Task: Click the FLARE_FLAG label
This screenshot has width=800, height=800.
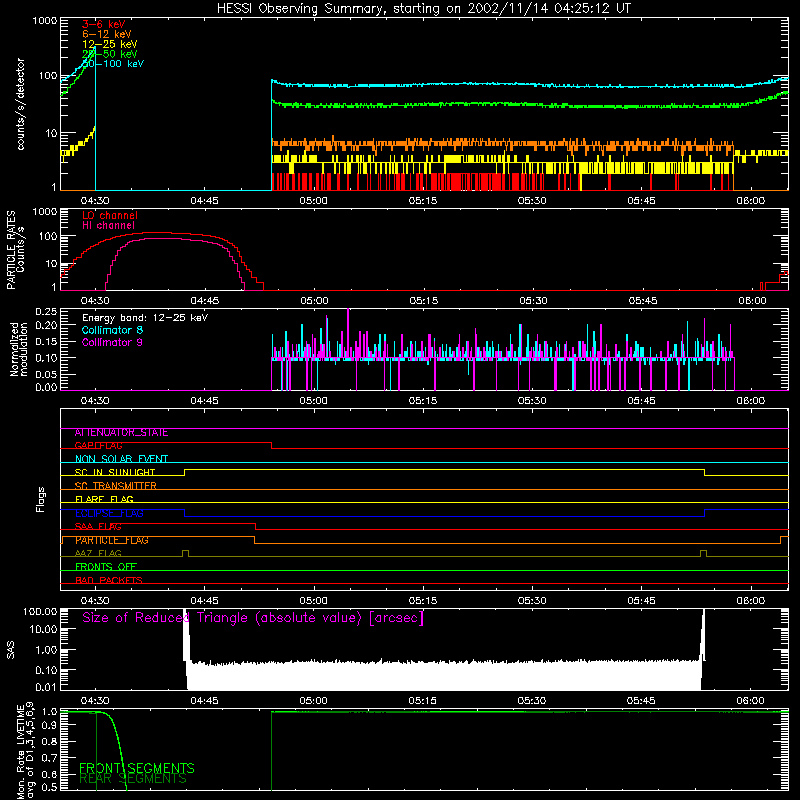Action: click(104, 499)
